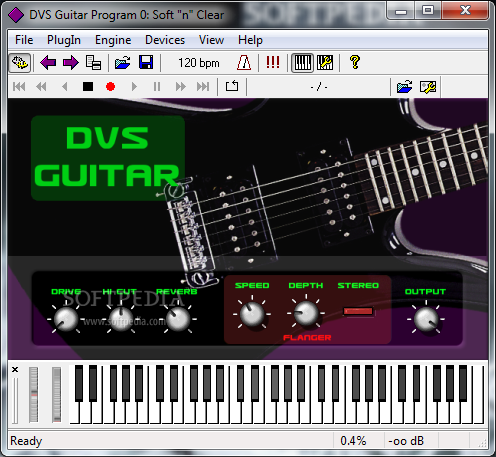
Task: Open the Devices menu
Action: [x=165, y=40]
